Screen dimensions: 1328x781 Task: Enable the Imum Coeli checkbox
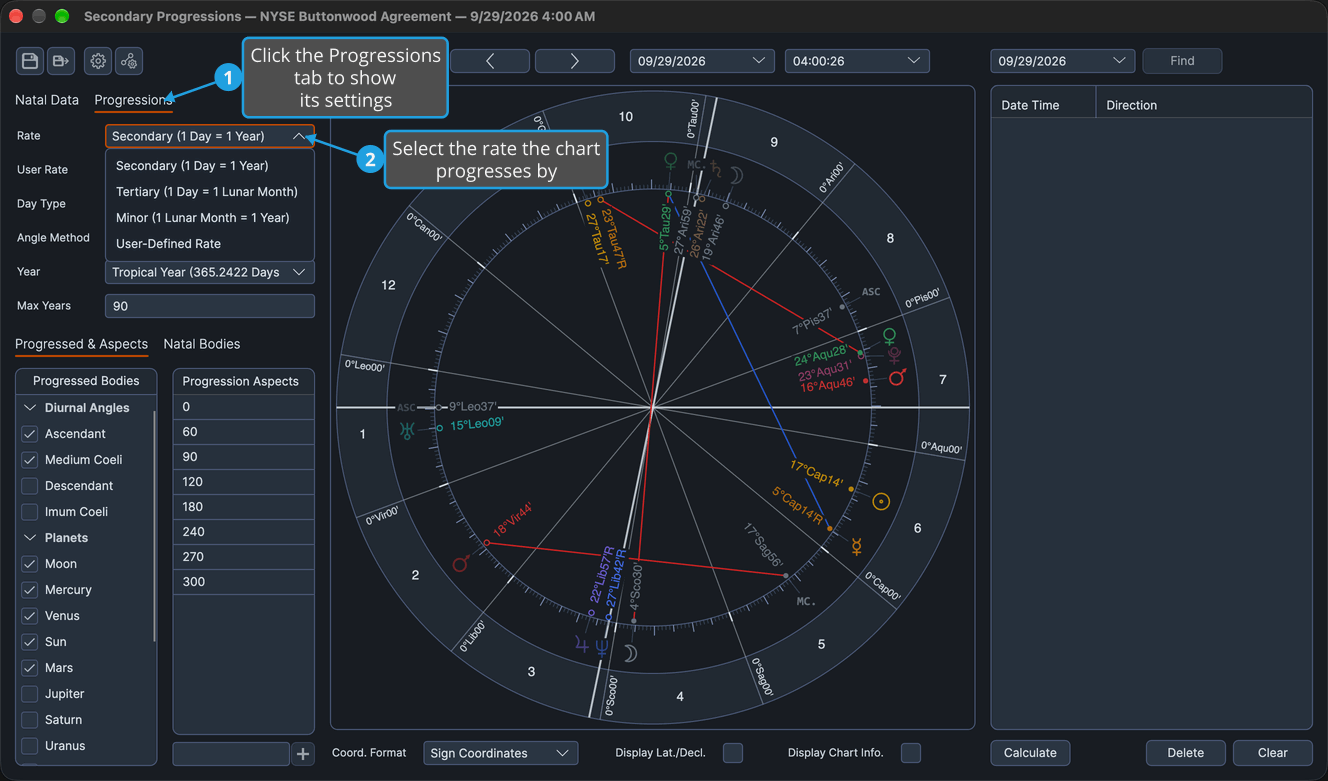click(x=30, y=512)
